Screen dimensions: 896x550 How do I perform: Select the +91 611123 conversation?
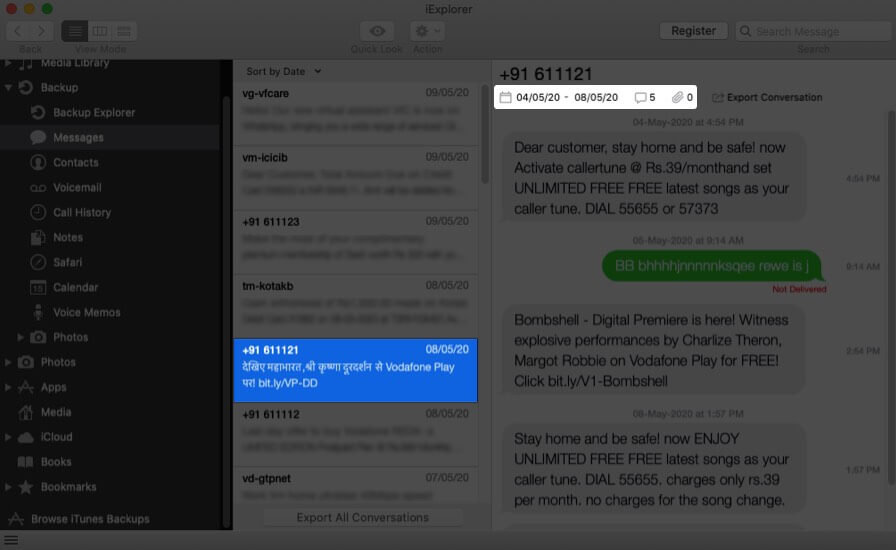355,242
